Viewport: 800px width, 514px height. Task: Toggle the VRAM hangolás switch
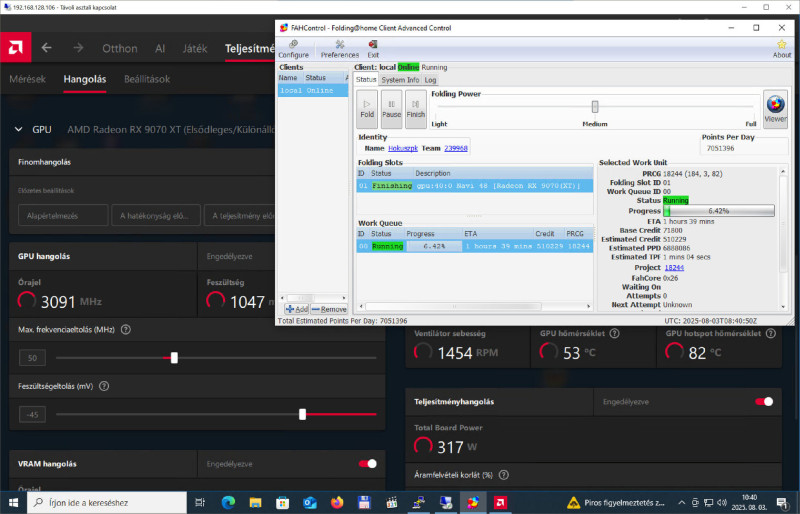click(x=367, y=464)
